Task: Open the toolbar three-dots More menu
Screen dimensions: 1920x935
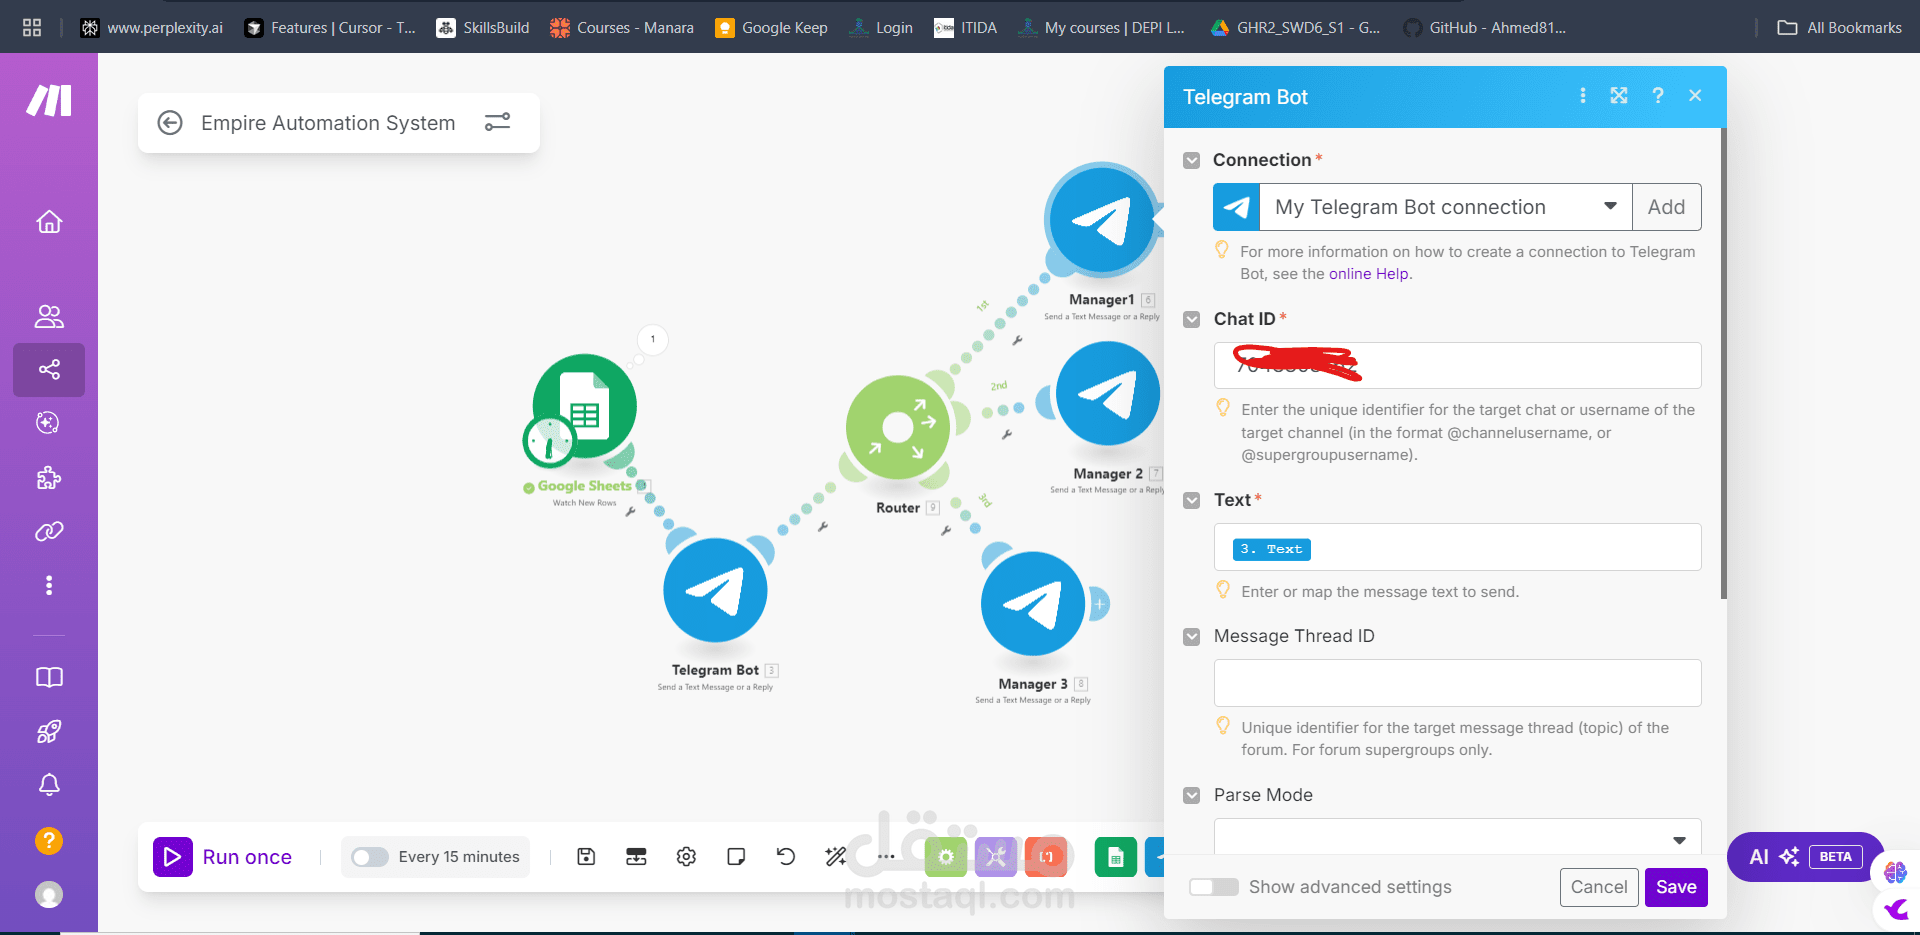Action: click(886, 856)
